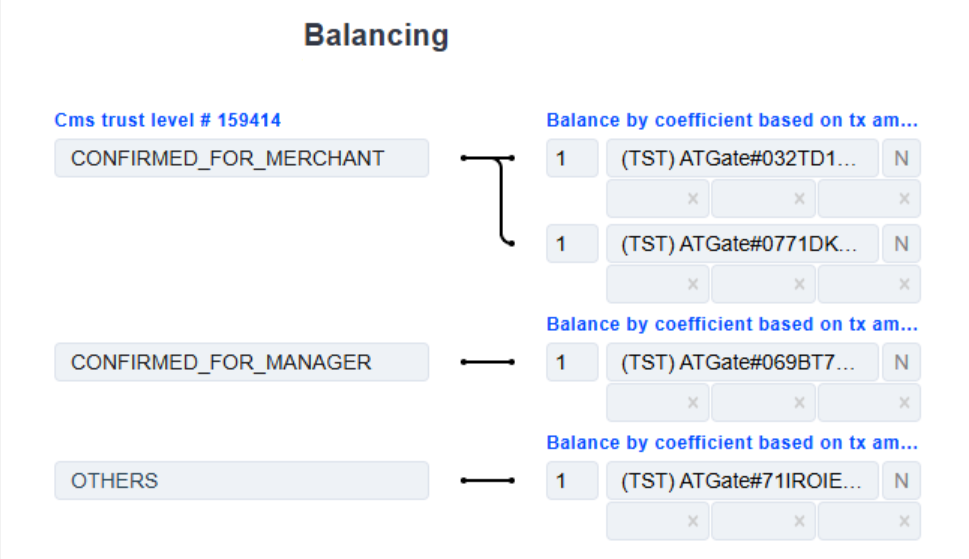Screen dimensions: 969x559
Task: Clear last field under ATGate#0771DK row
Action: [904, 284]
